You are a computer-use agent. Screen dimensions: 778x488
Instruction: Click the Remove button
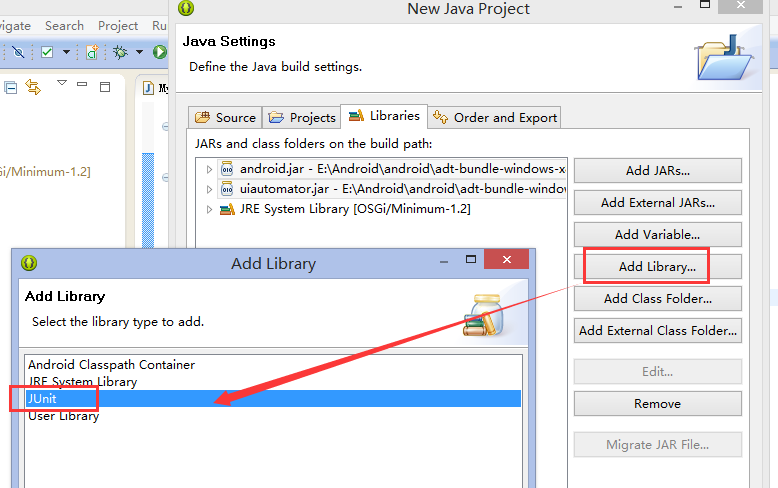(657, 404)
